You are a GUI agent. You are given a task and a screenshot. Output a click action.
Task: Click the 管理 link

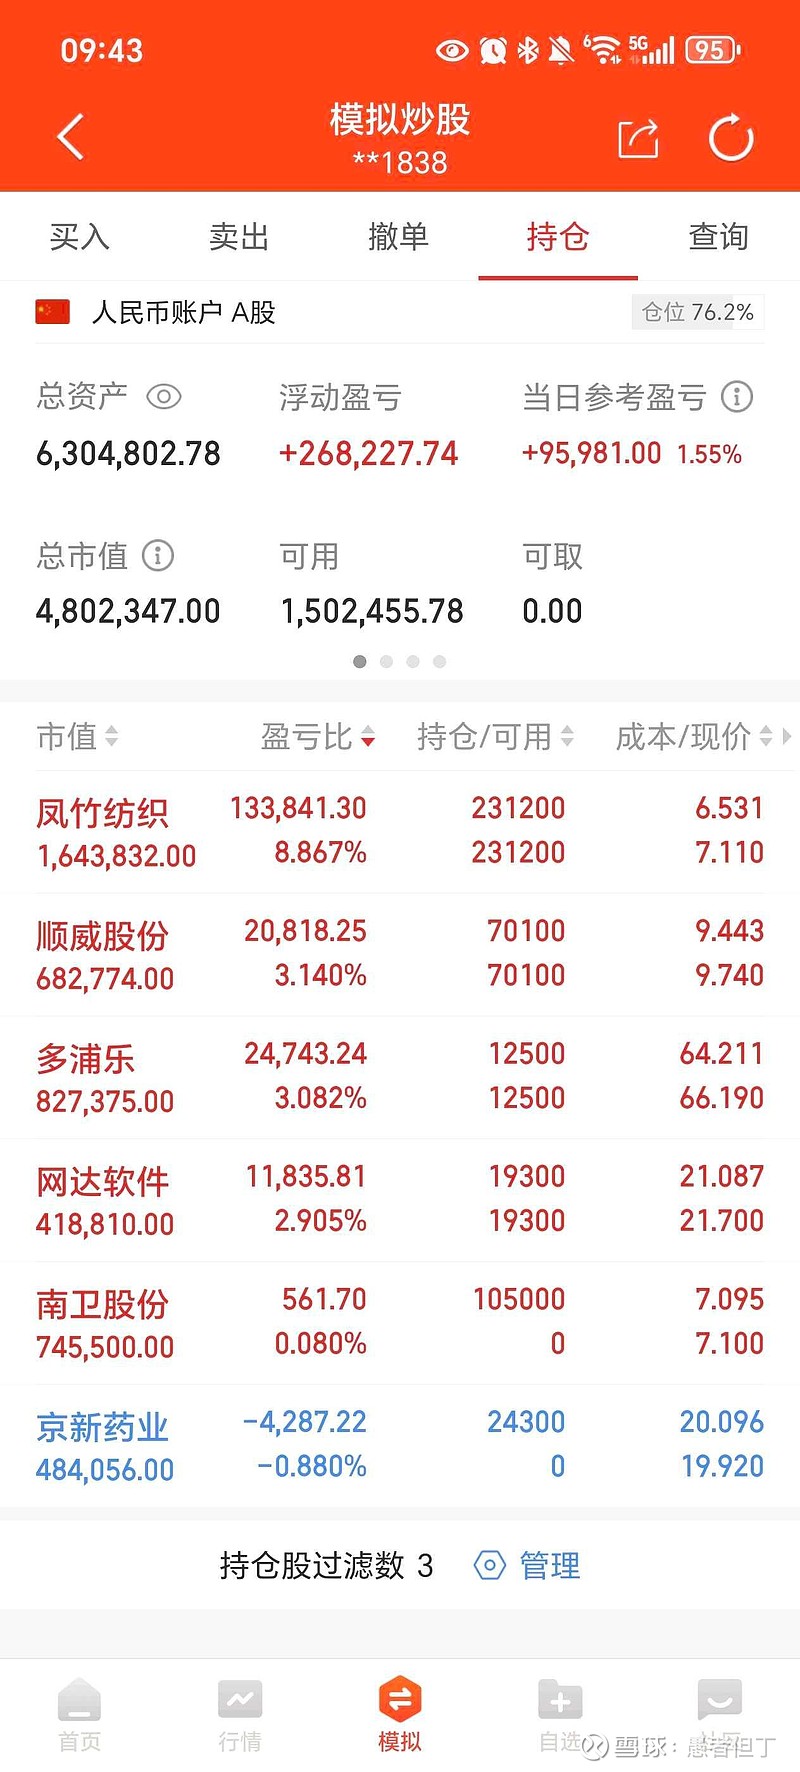pos(550,1565)
